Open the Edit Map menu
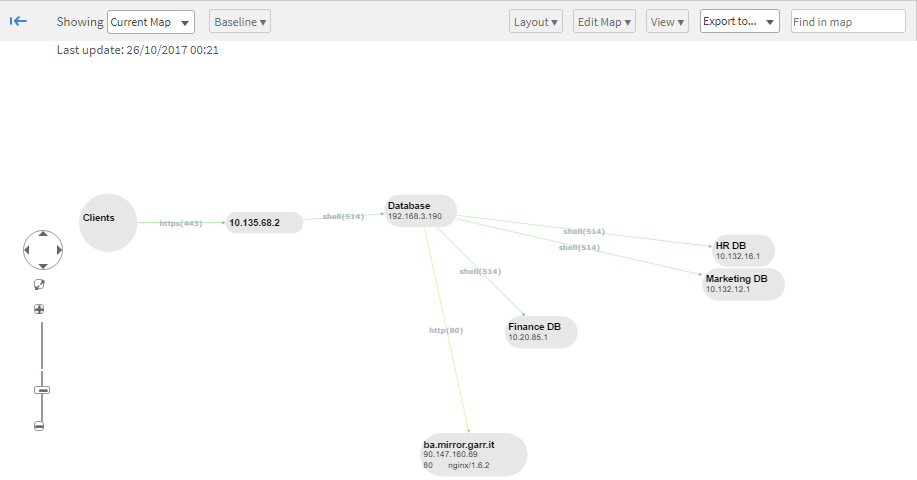917x480 pixels. (604, 22)
